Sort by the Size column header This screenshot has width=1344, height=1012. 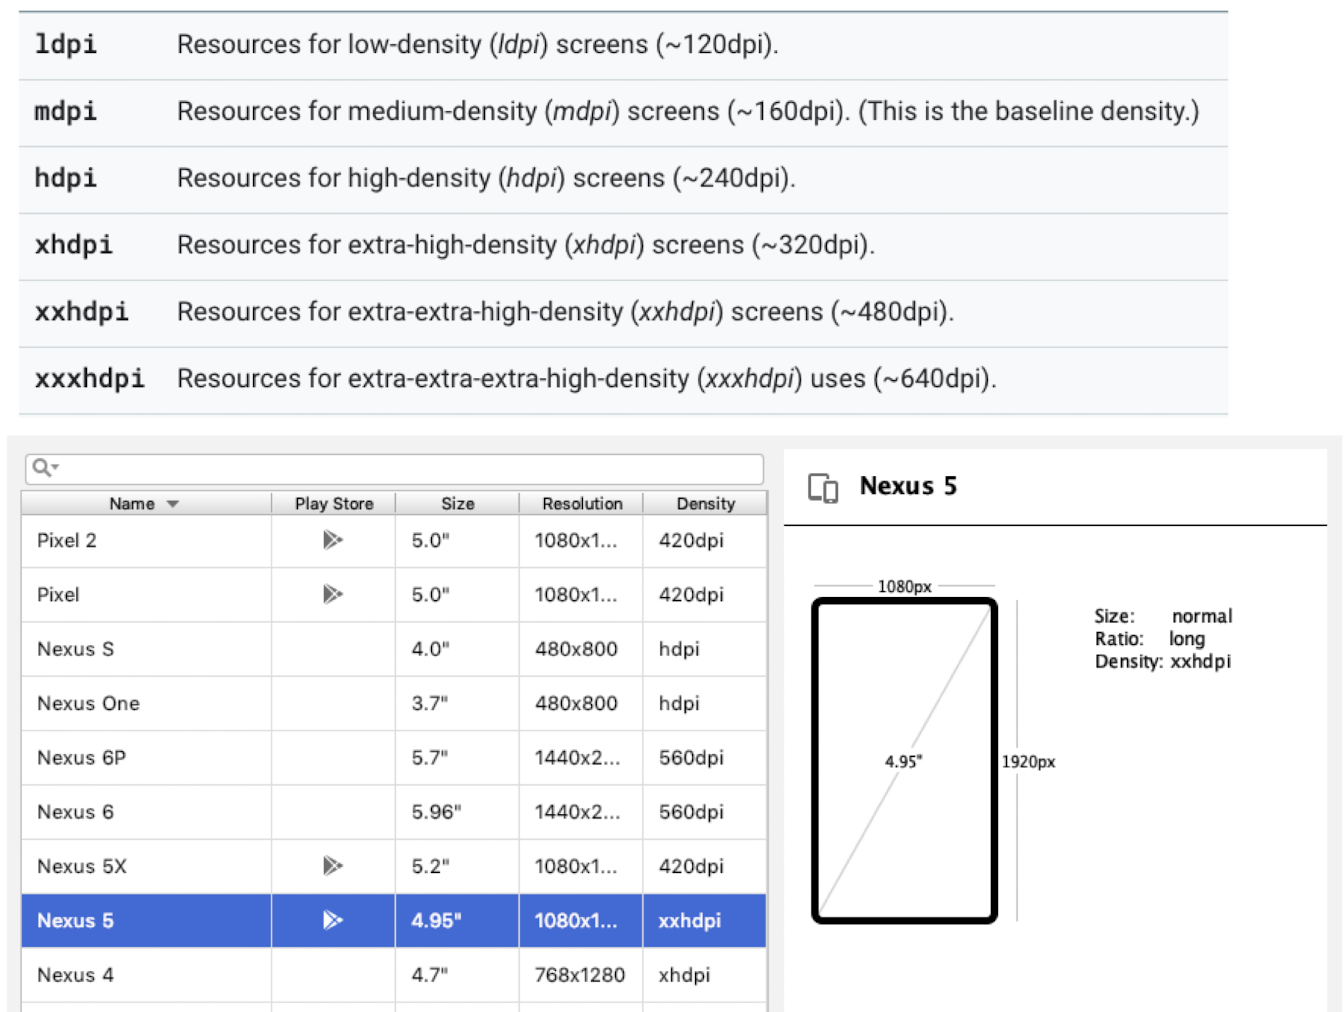click(x=458, y=503)
